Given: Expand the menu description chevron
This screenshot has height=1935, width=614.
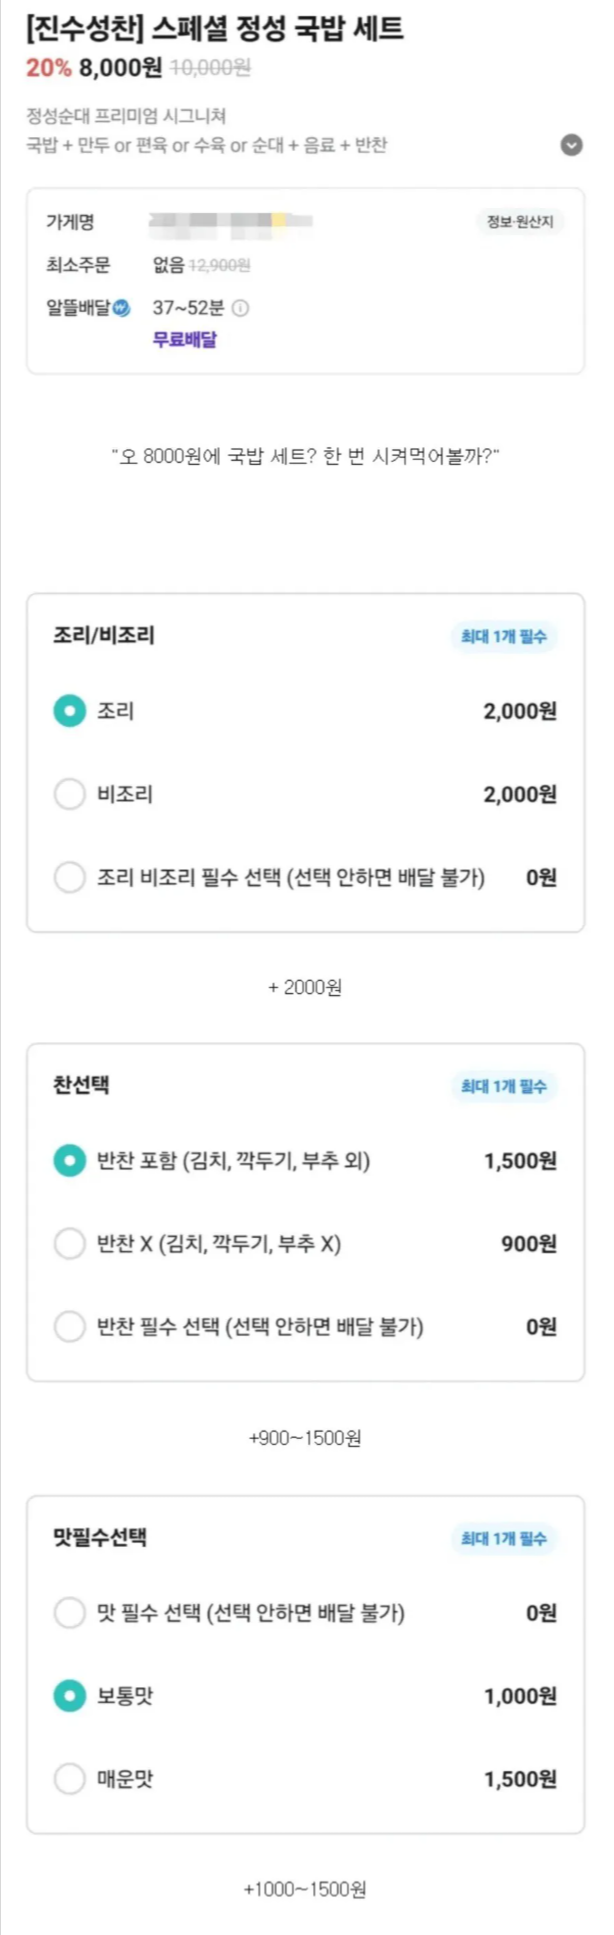Looking at the screenshot, I should (571, 145).
